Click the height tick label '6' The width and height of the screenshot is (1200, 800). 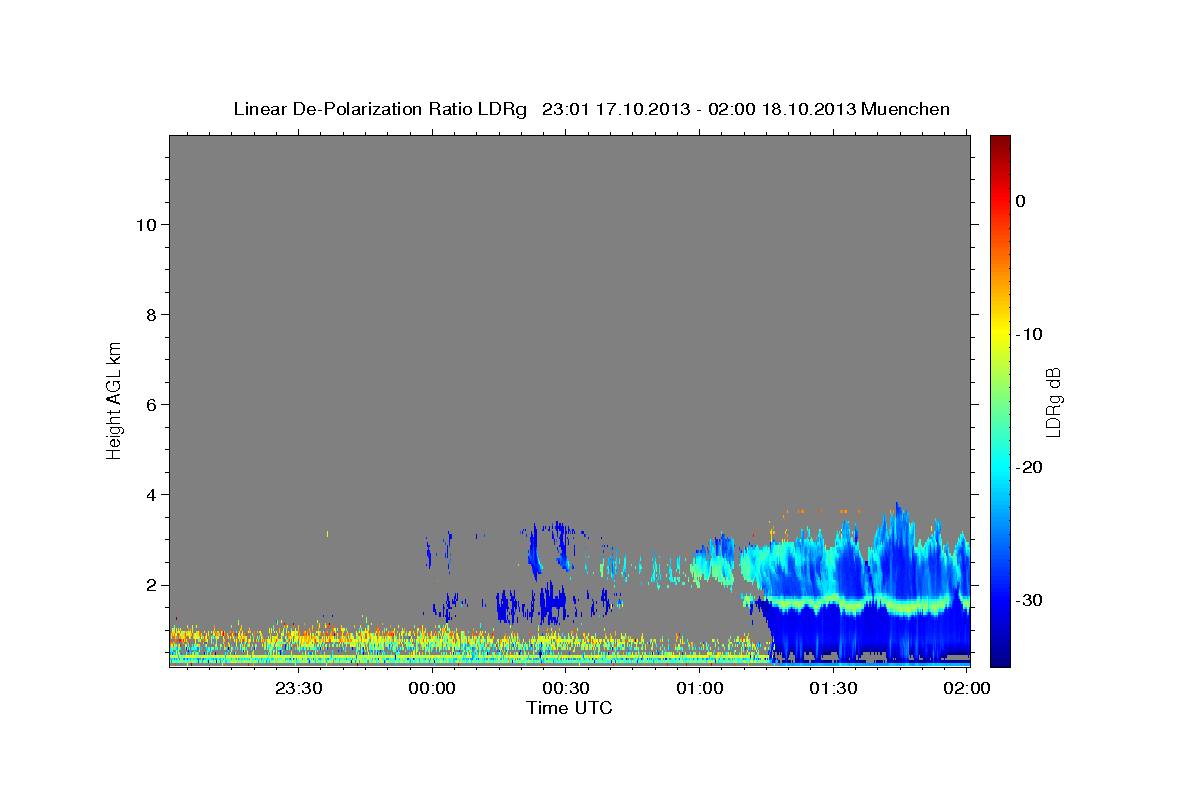[152, 404]
